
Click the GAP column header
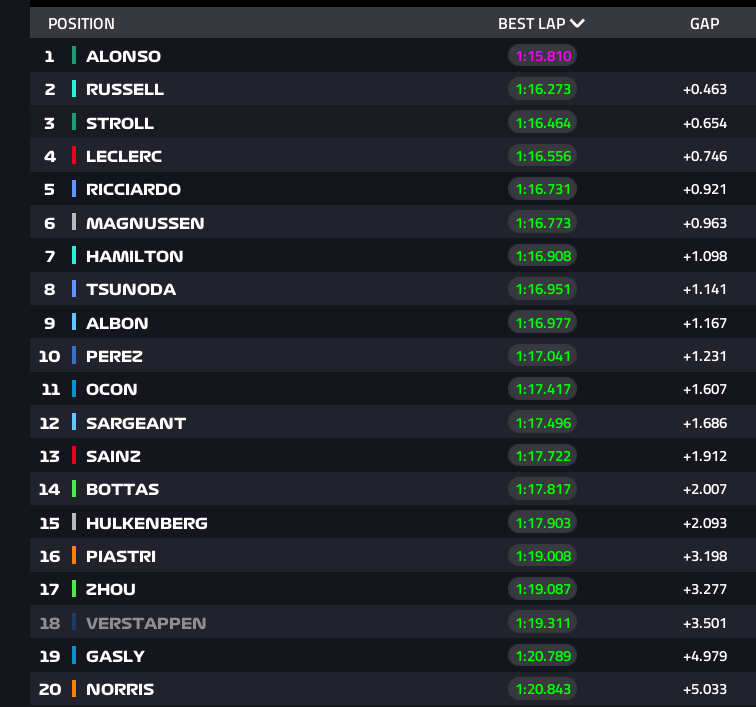pos(704,24)
